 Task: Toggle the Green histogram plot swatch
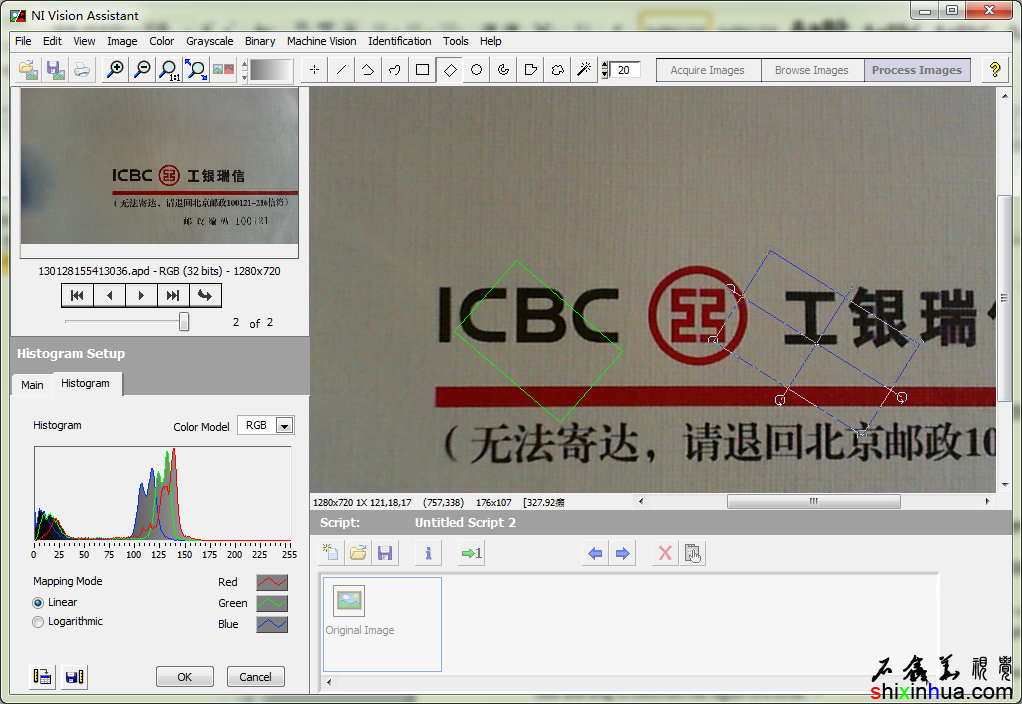(x=272, y=603)
